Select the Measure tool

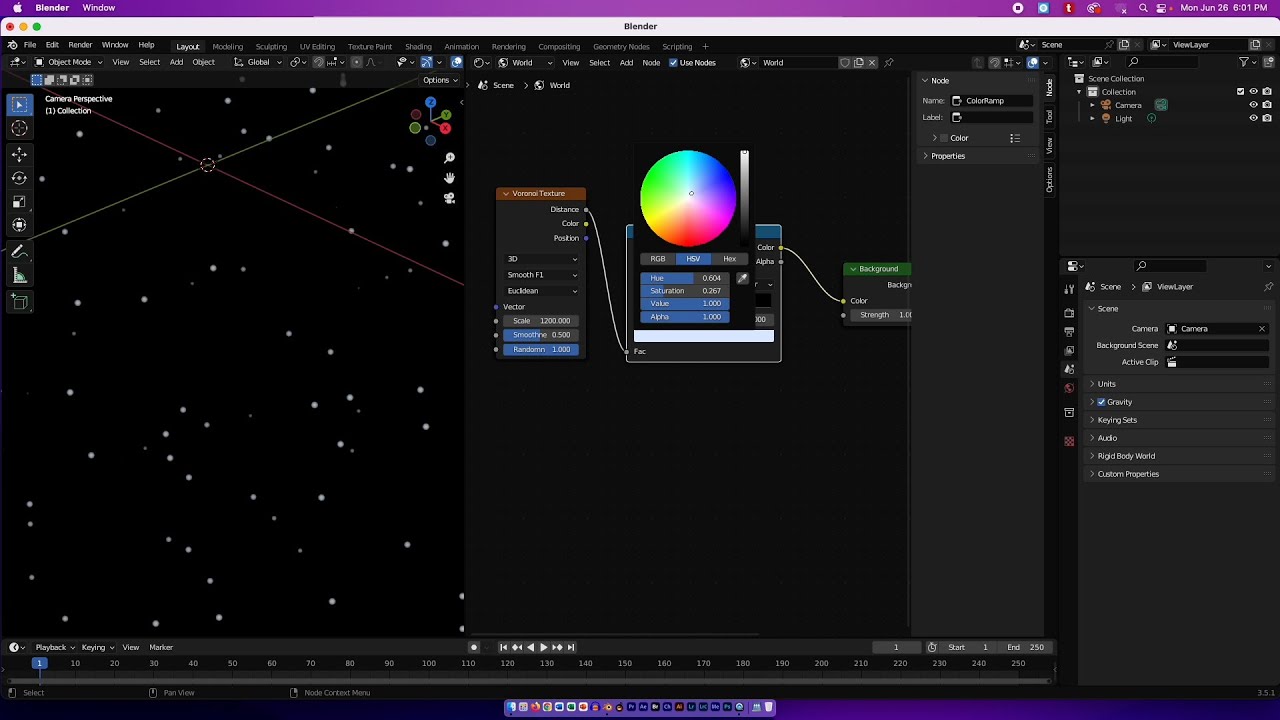click(x=19, y=275)
